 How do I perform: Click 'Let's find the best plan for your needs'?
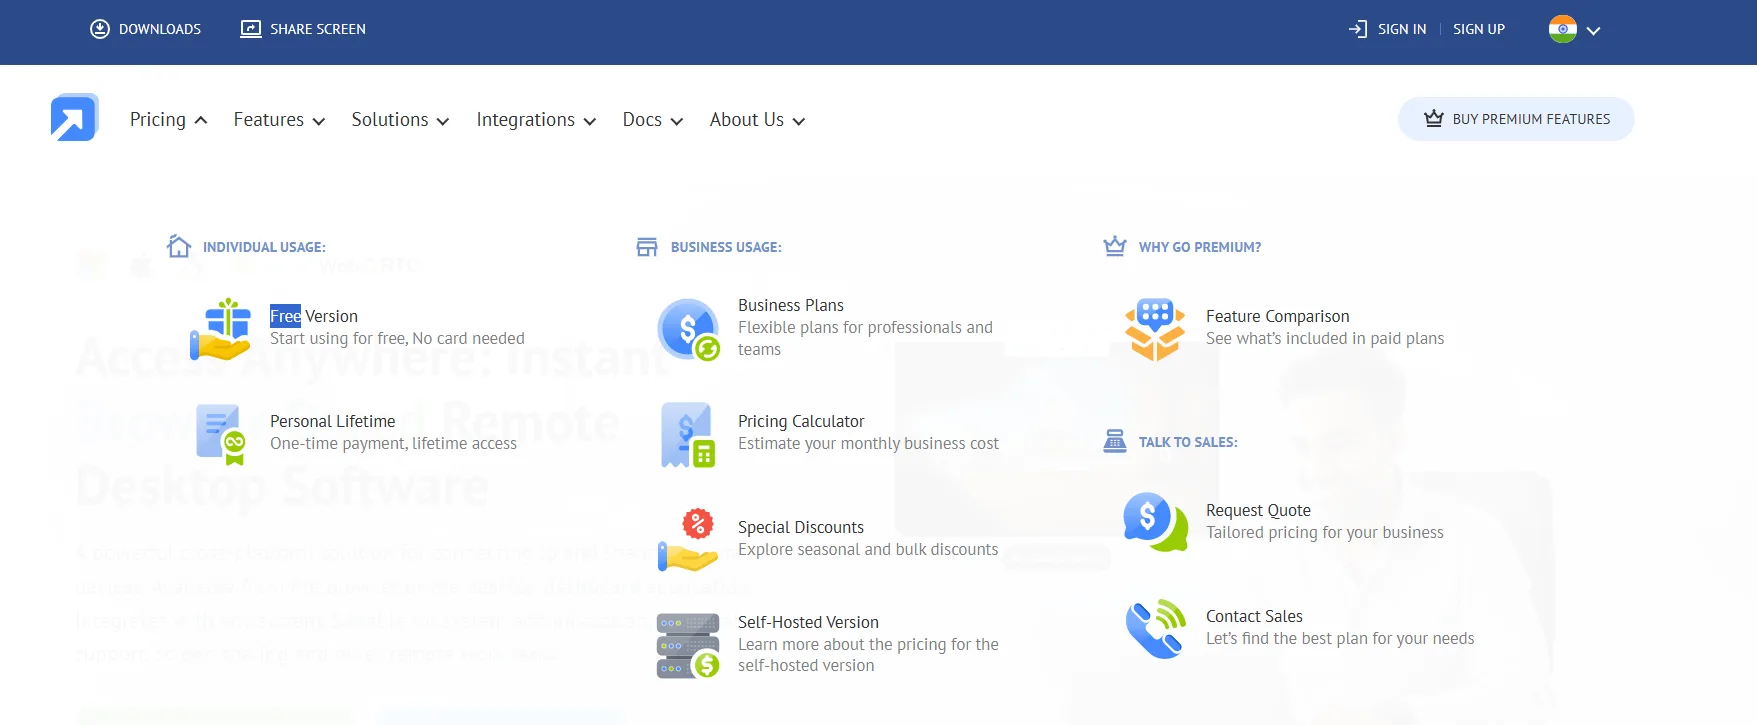[1340, 638]
